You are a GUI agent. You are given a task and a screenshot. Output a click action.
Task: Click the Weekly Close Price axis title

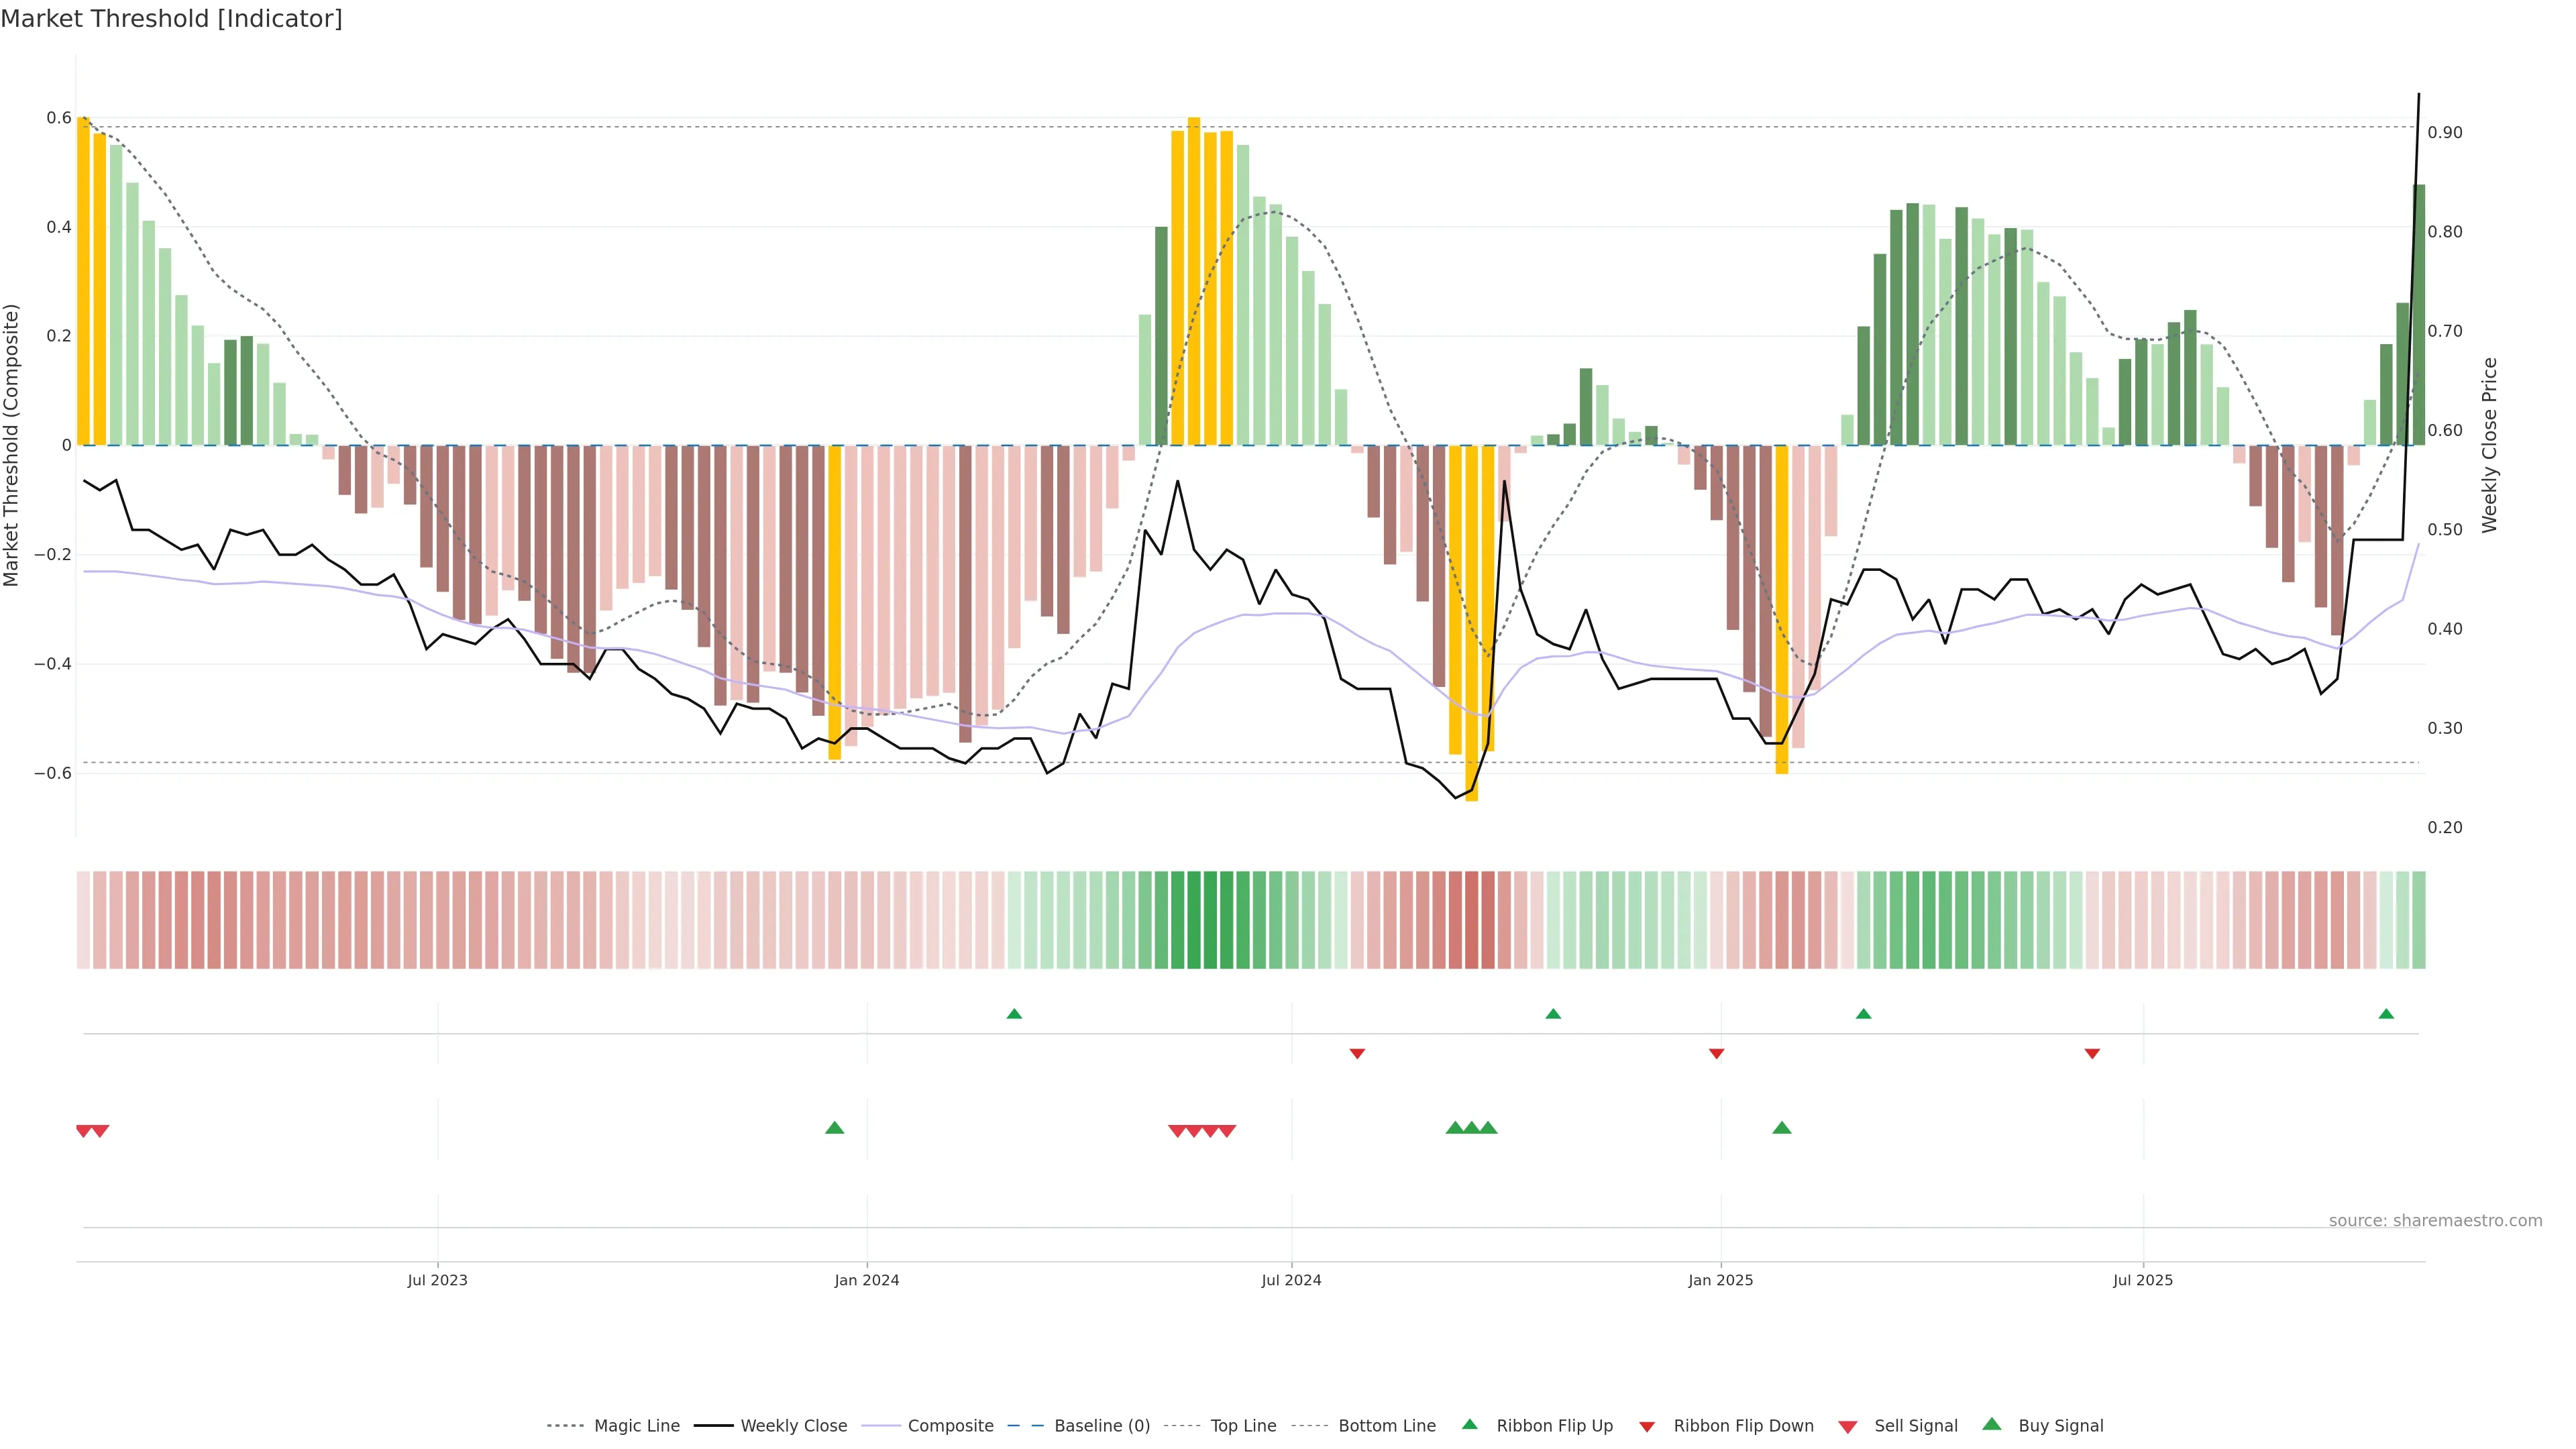(x=2489, y=445)
